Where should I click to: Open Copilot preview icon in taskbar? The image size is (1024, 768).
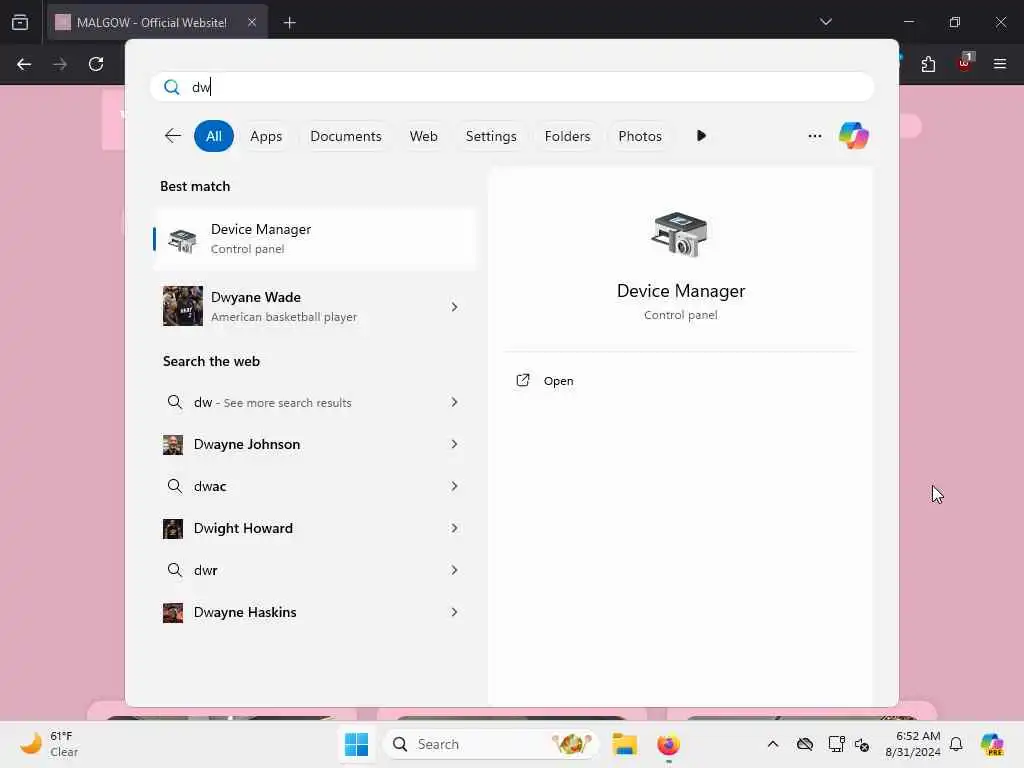pyautogui.click(x=992, y=744)
